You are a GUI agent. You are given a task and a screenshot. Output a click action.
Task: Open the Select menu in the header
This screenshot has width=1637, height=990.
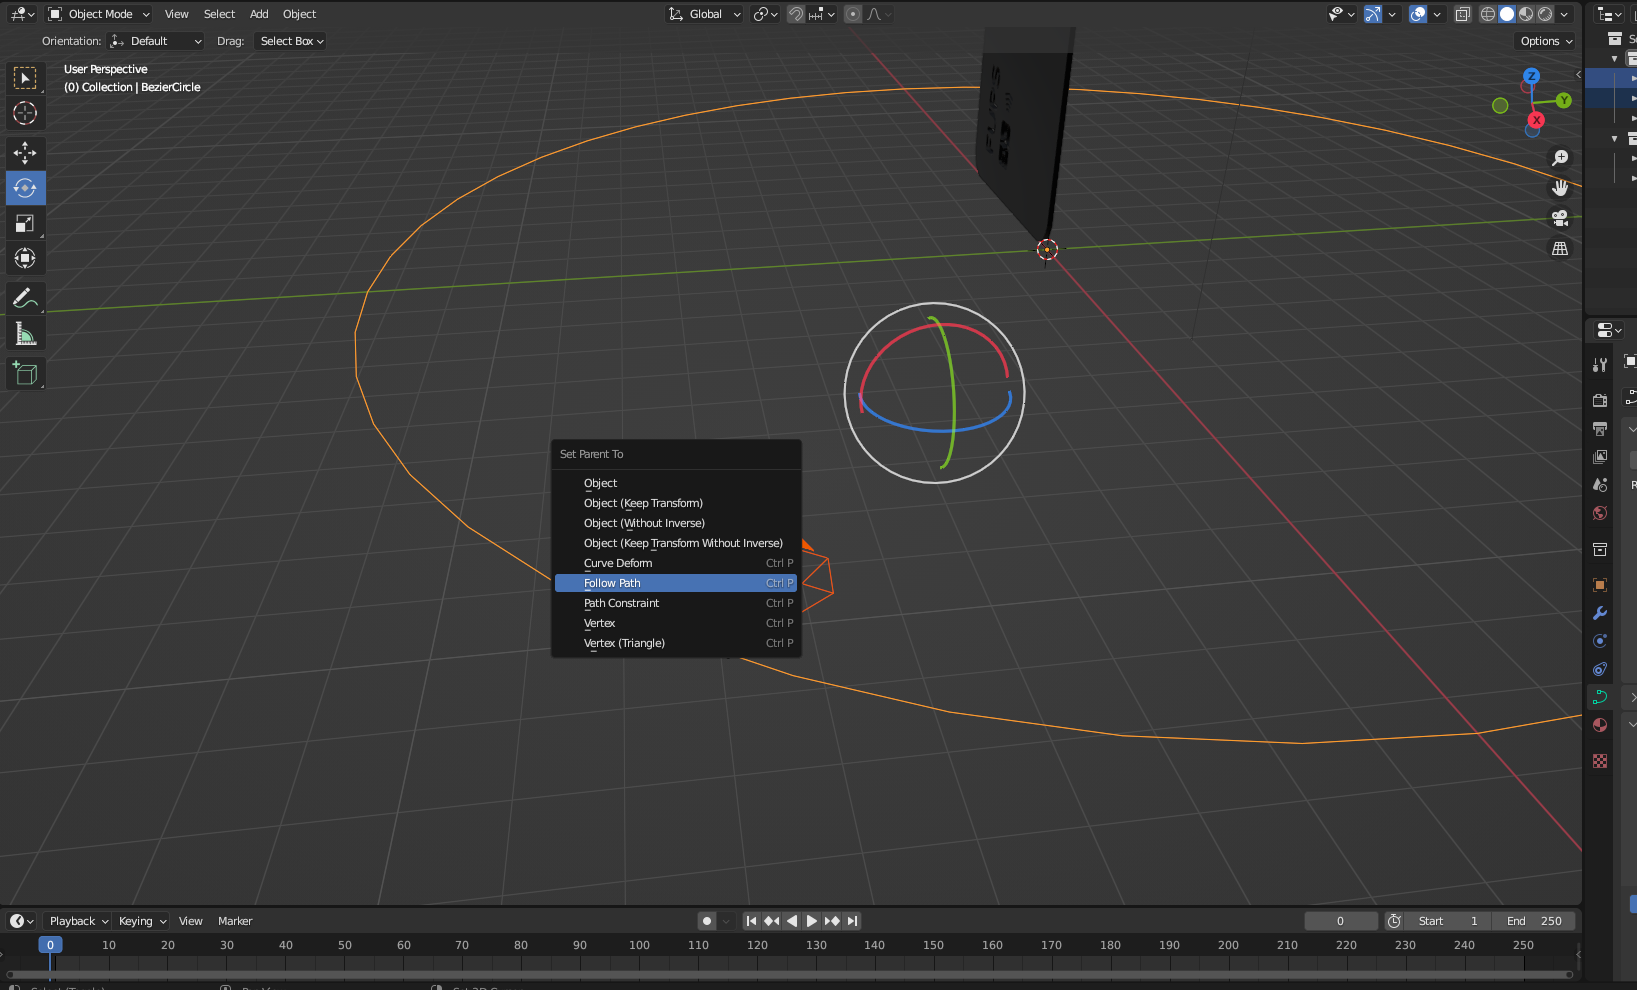(219, 14)
